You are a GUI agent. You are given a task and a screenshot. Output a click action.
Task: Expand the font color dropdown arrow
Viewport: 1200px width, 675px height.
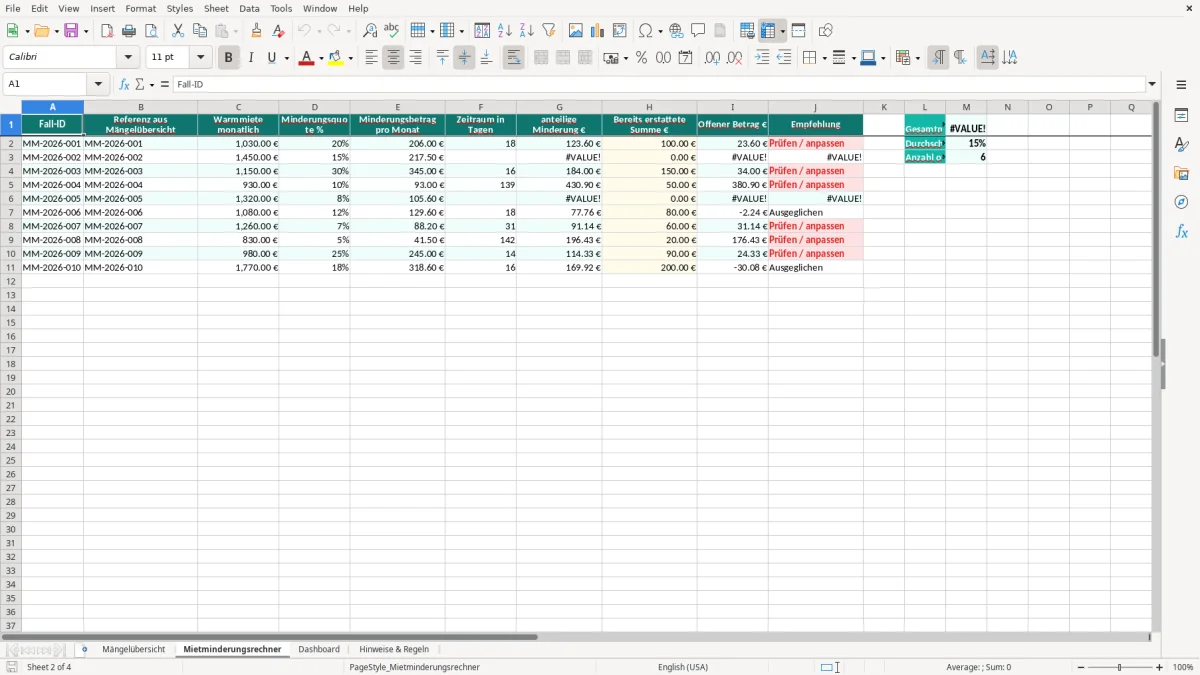tap(321, 58)
